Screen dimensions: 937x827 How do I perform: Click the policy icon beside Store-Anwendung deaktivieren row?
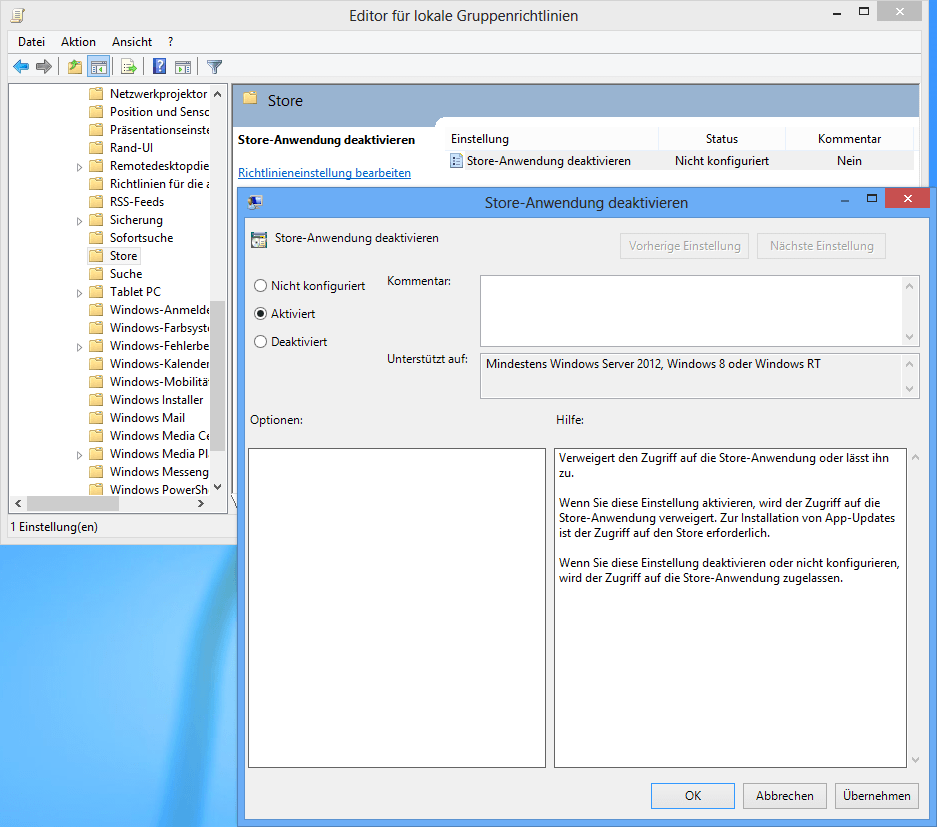(456, 161)
